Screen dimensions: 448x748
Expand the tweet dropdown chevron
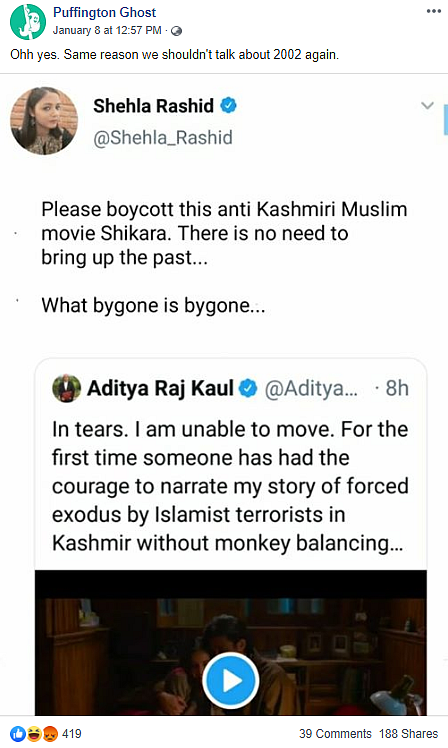pyautogui.click(x=427, y=106)
